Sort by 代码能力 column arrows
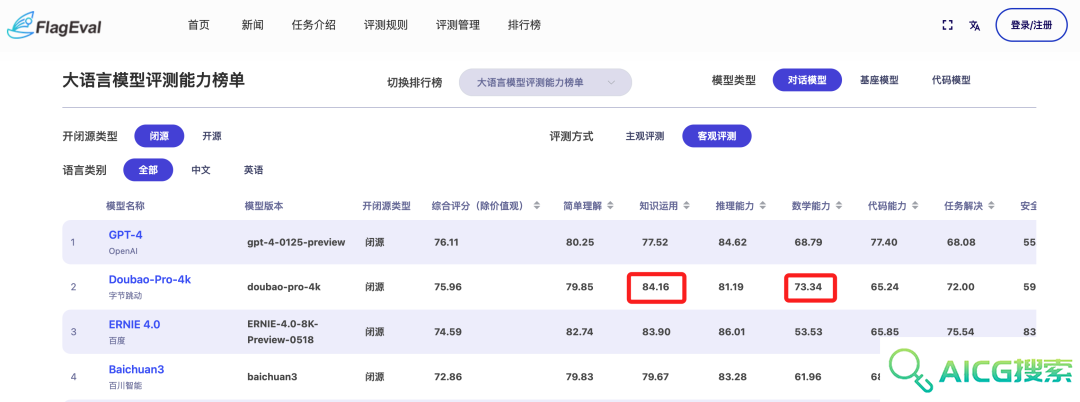Image resolution: width=1080 pixels, height=402 pixels. click(915, 206)
